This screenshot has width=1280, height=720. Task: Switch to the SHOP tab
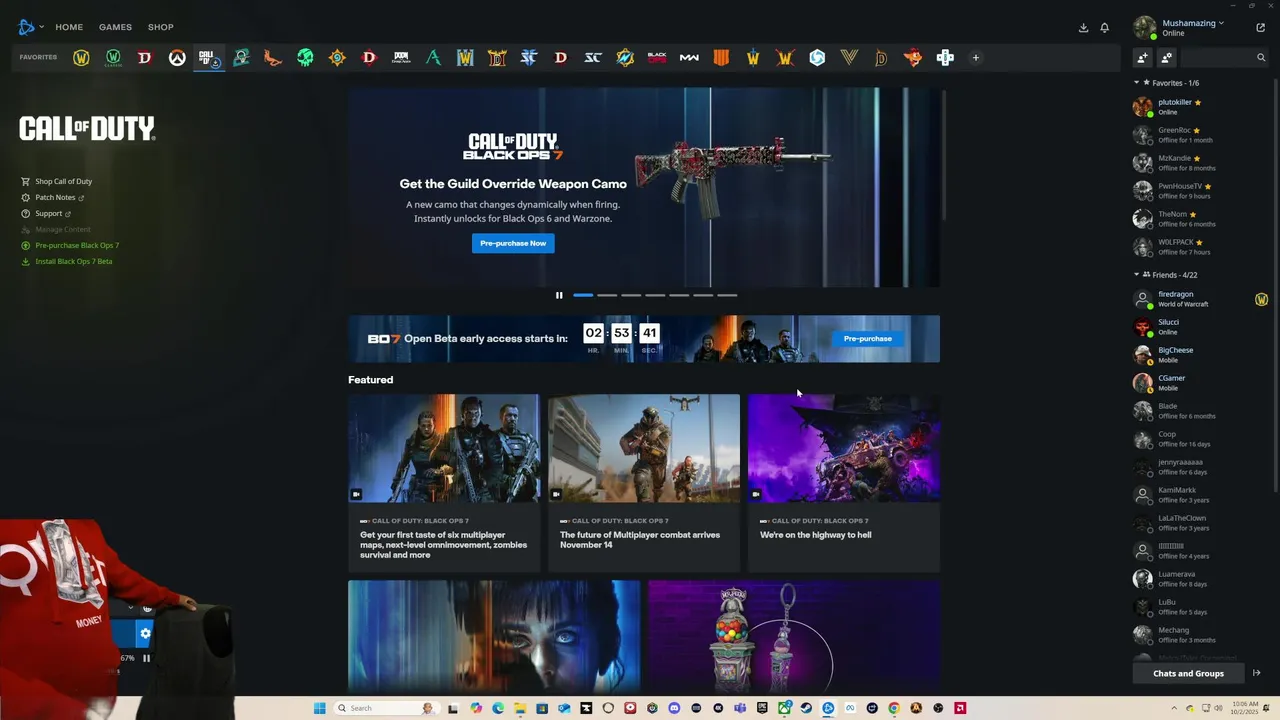[x=160, y=27]
